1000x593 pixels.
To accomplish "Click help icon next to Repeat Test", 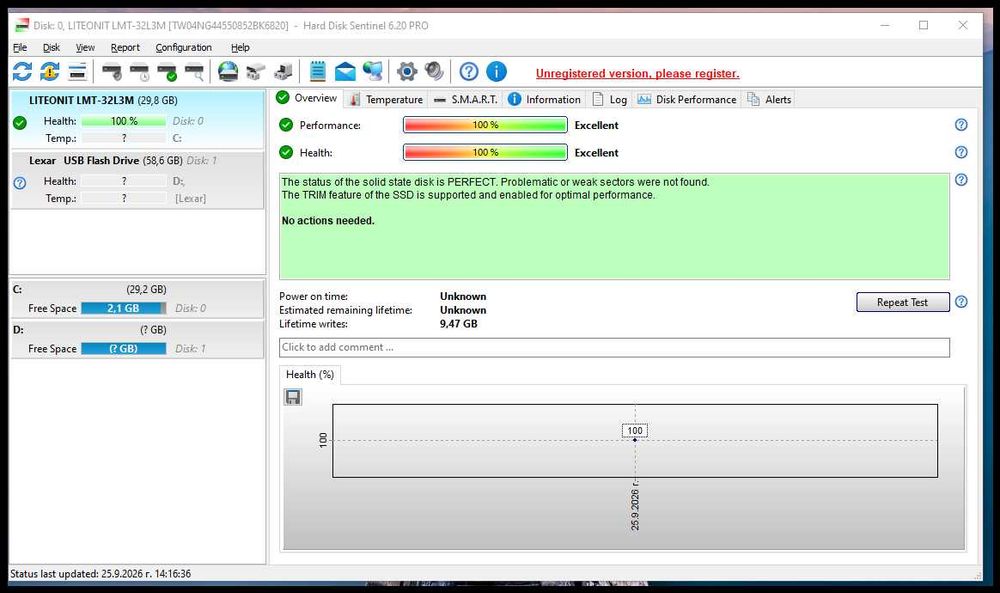I will point(961,302).
